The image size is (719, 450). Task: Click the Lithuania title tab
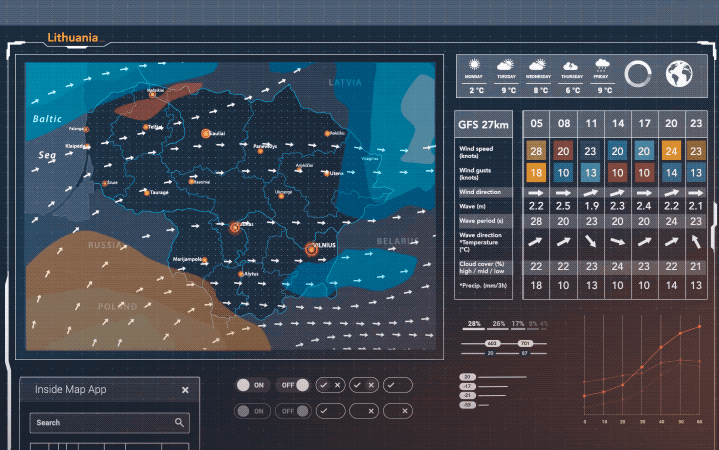[x=73, y=38]
